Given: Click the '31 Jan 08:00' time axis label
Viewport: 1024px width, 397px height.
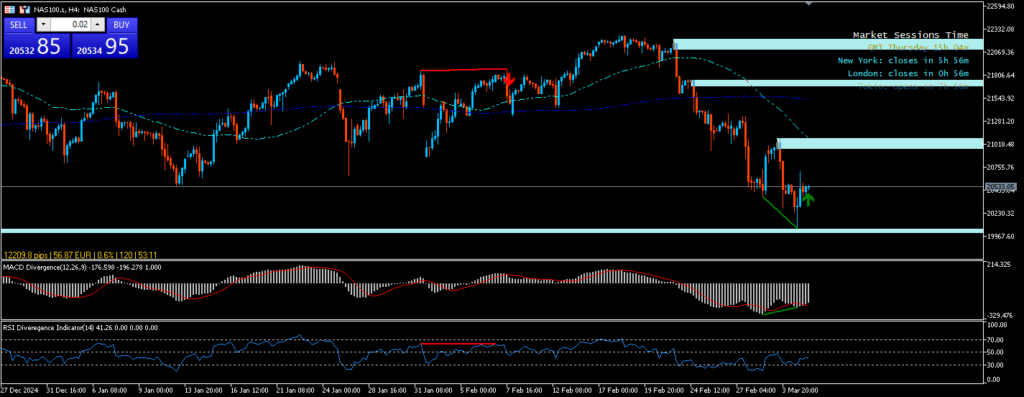Looking at the screenshot, I should 434,390.
